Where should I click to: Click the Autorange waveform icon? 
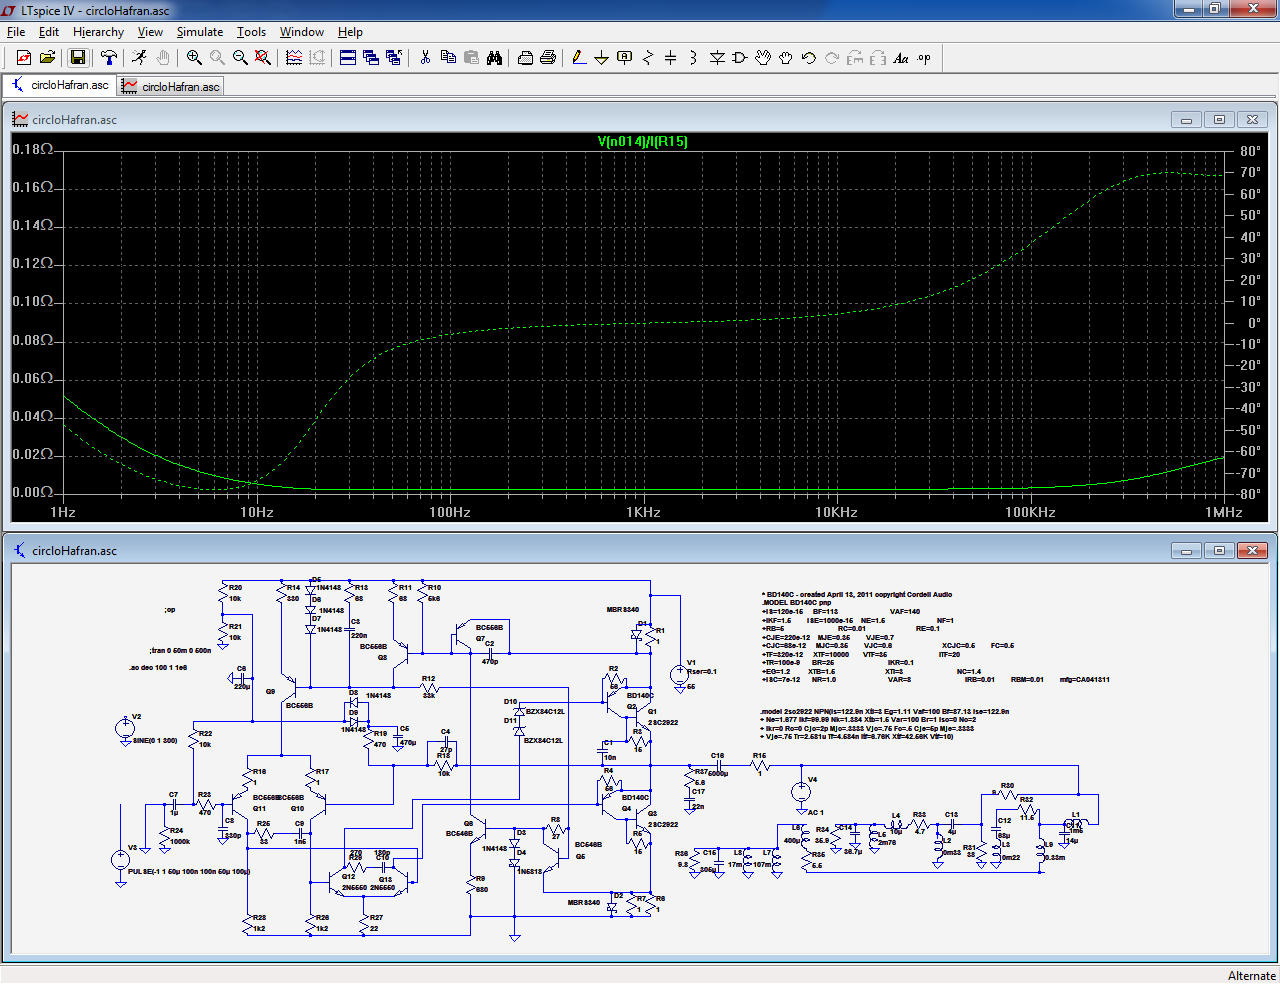(294, 58)
